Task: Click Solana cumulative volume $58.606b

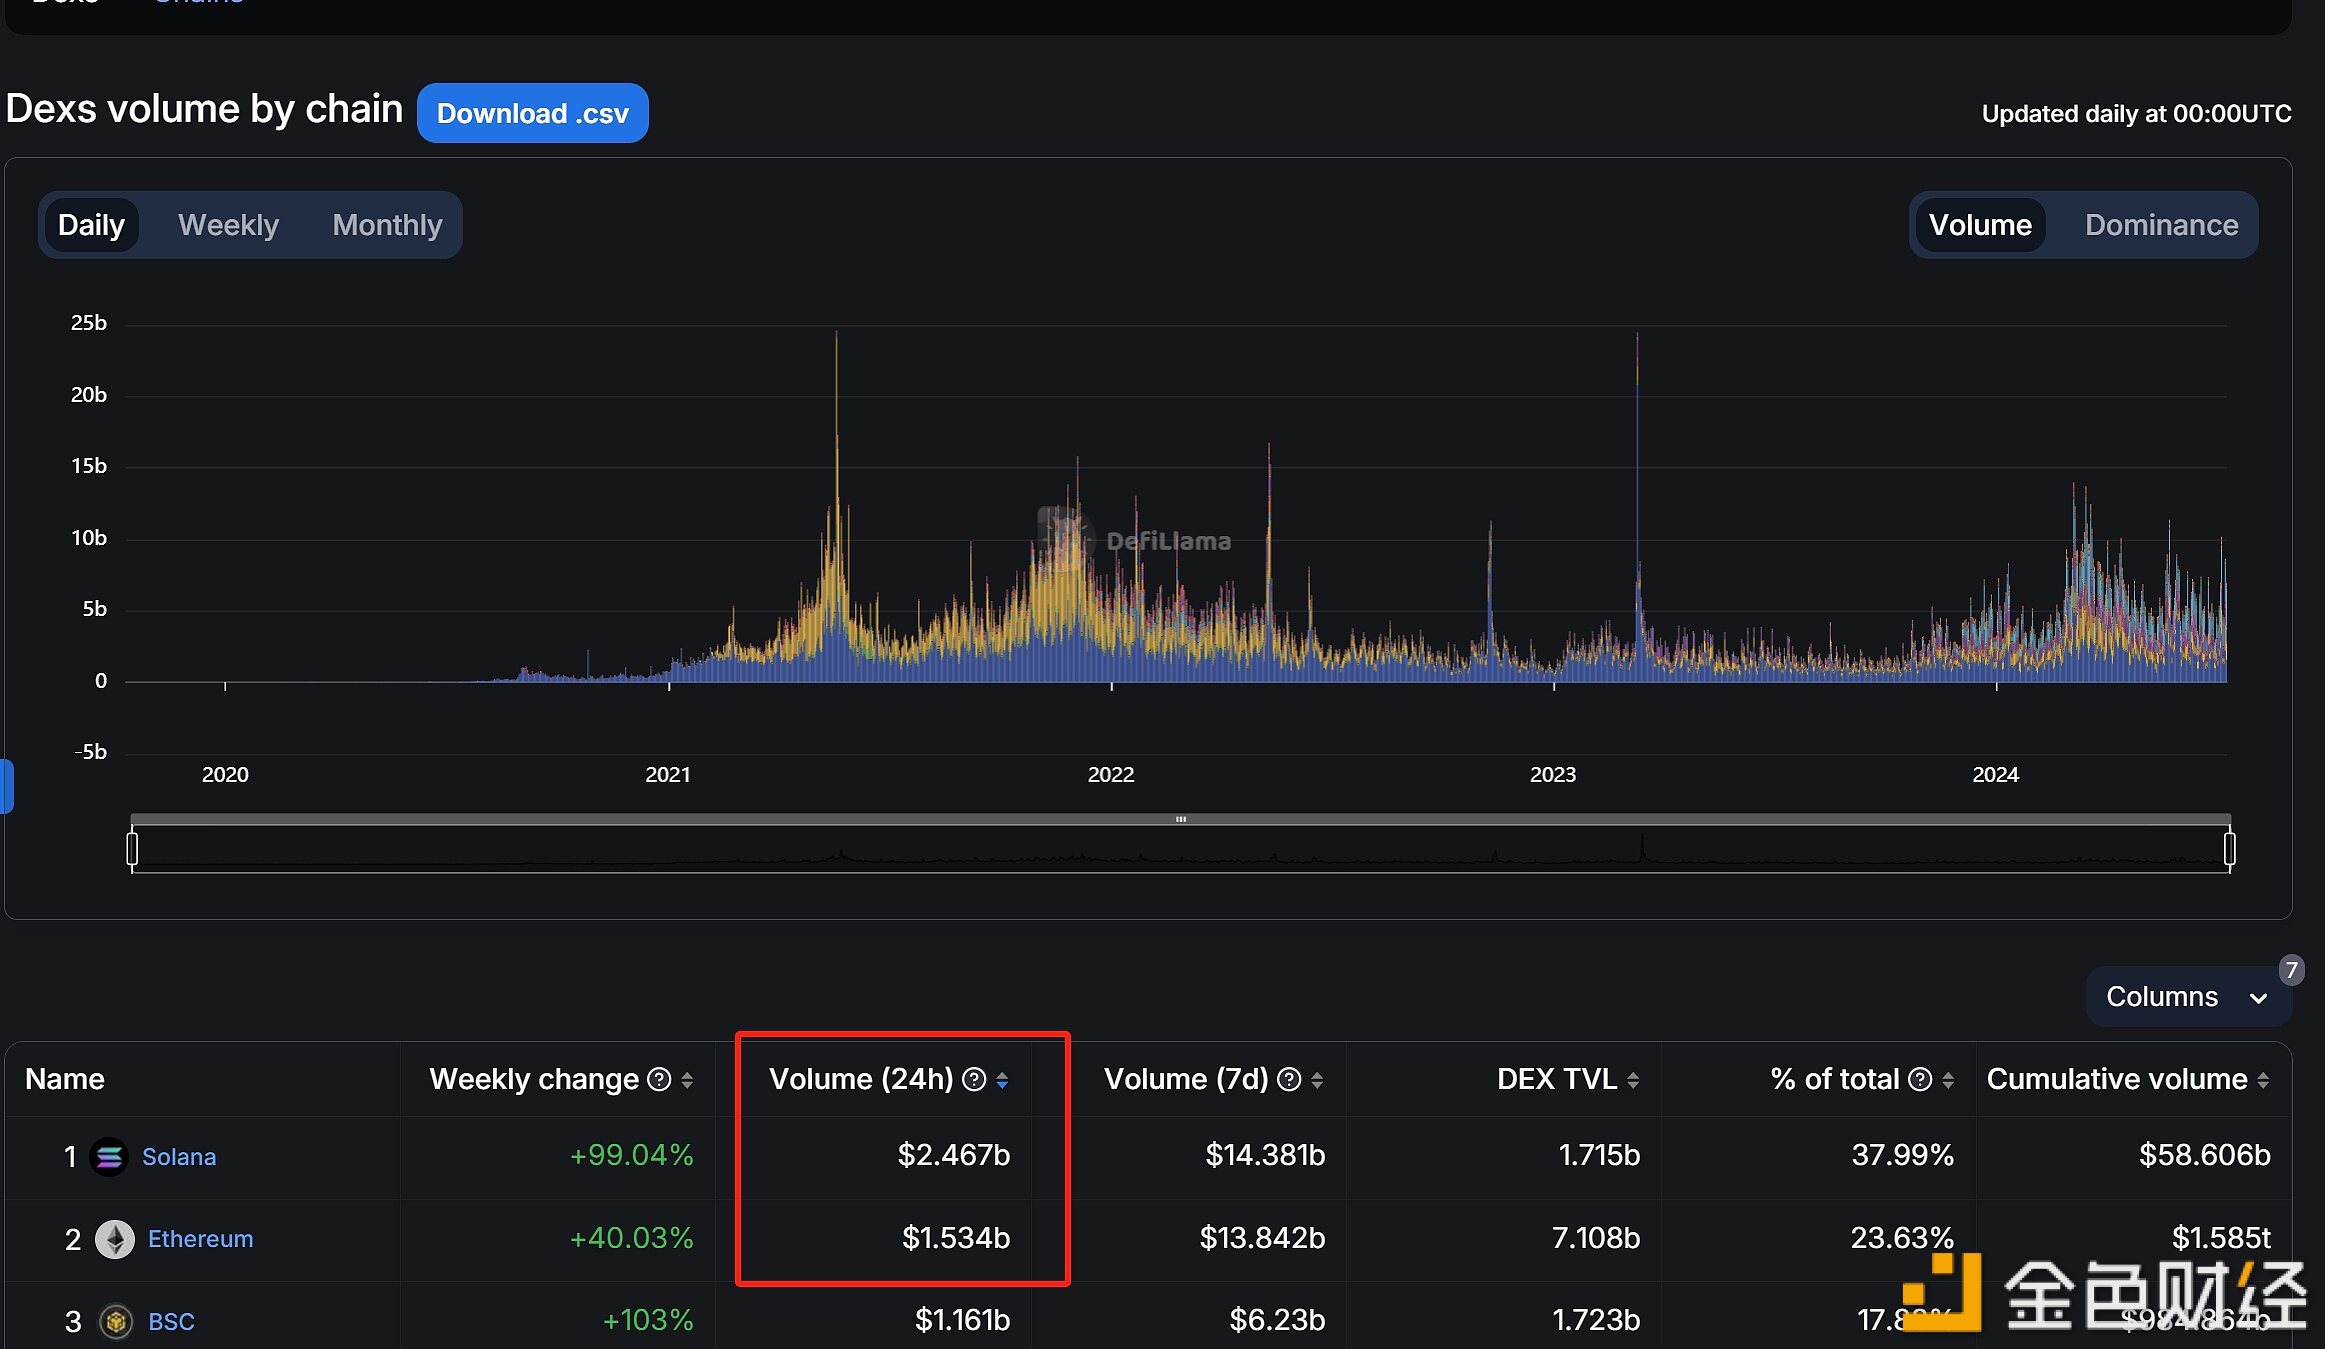Action: point(2205,1155)
